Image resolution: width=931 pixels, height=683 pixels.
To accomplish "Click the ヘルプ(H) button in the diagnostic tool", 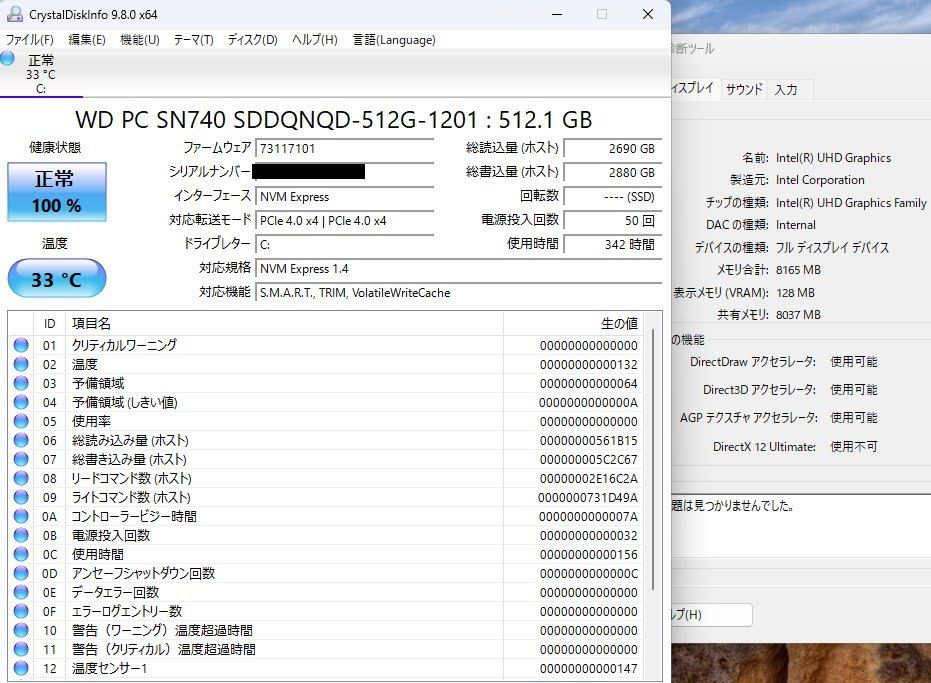I will 711,615.
